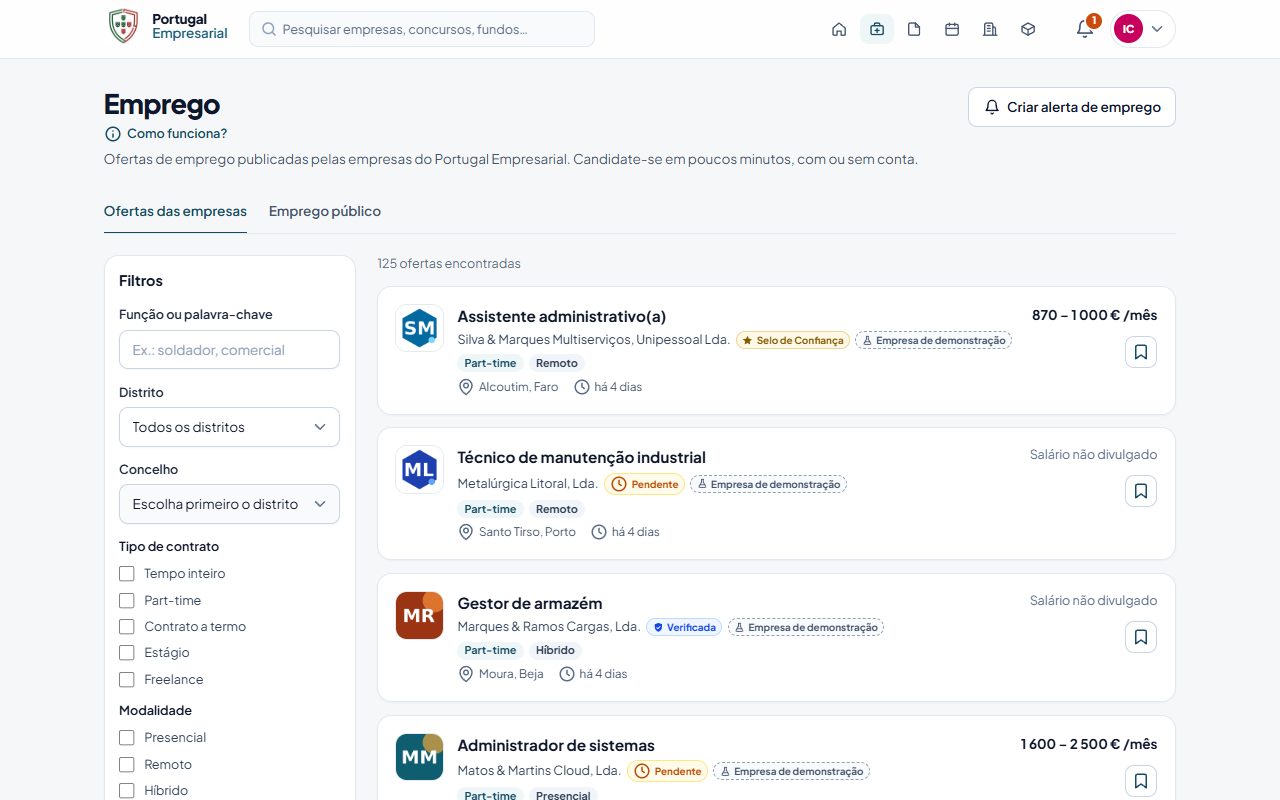This screenshot has height=800, width=1280.
Task: Open the document page icon in navbar
Action: (x=914, y=29)
